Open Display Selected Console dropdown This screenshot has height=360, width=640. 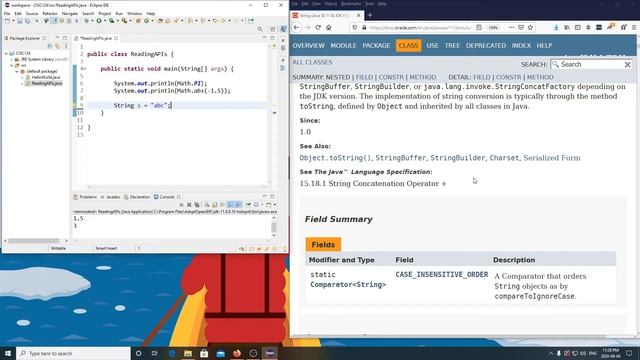[262, 204]
